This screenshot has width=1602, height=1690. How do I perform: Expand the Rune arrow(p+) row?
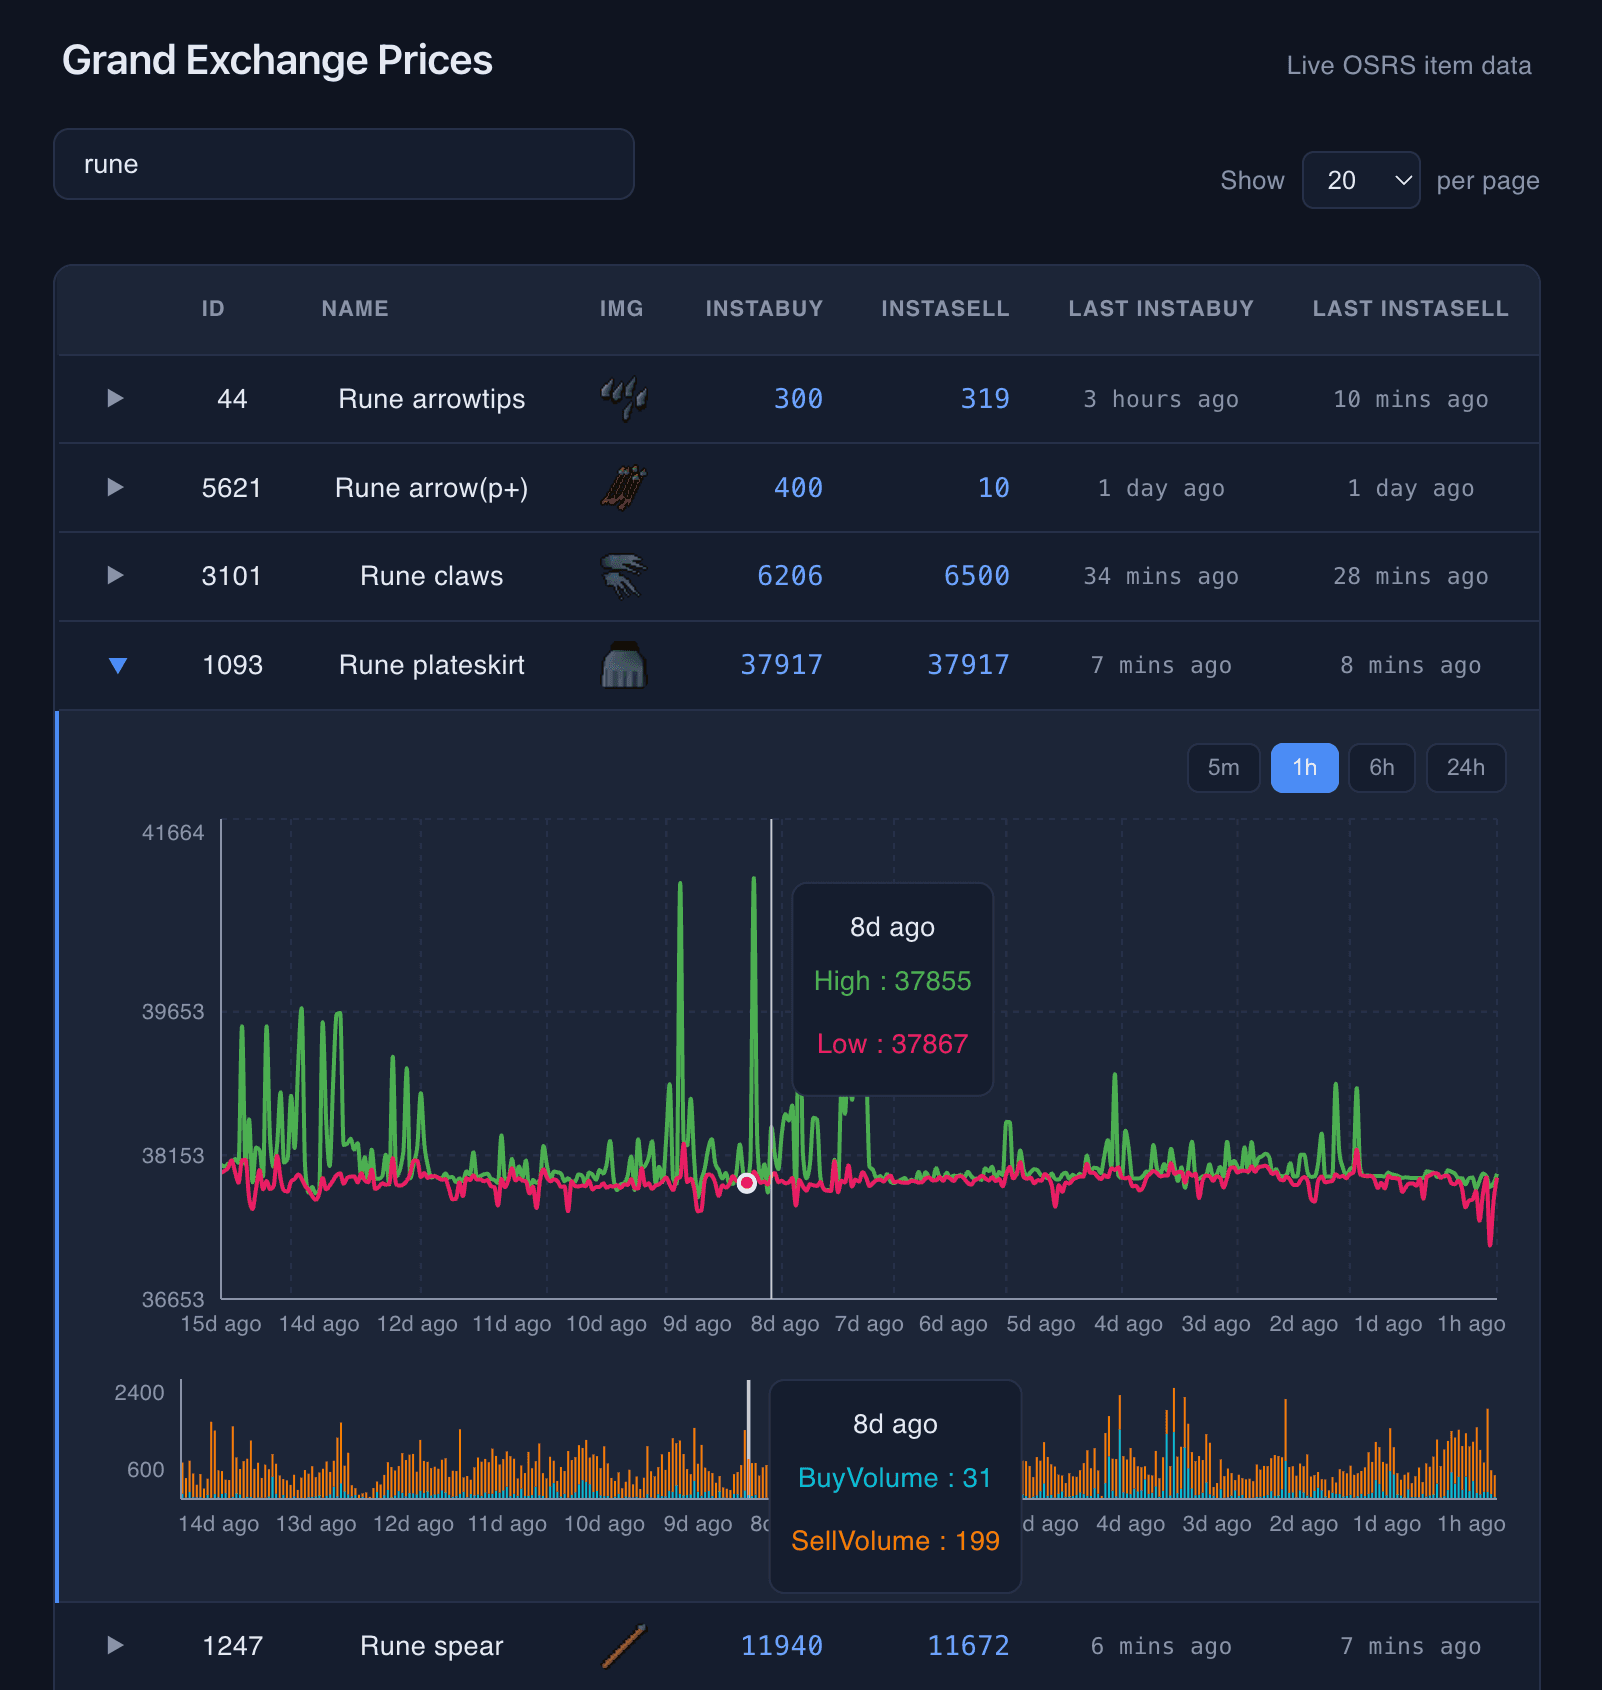pyautogui.click(x=115, y=487)
